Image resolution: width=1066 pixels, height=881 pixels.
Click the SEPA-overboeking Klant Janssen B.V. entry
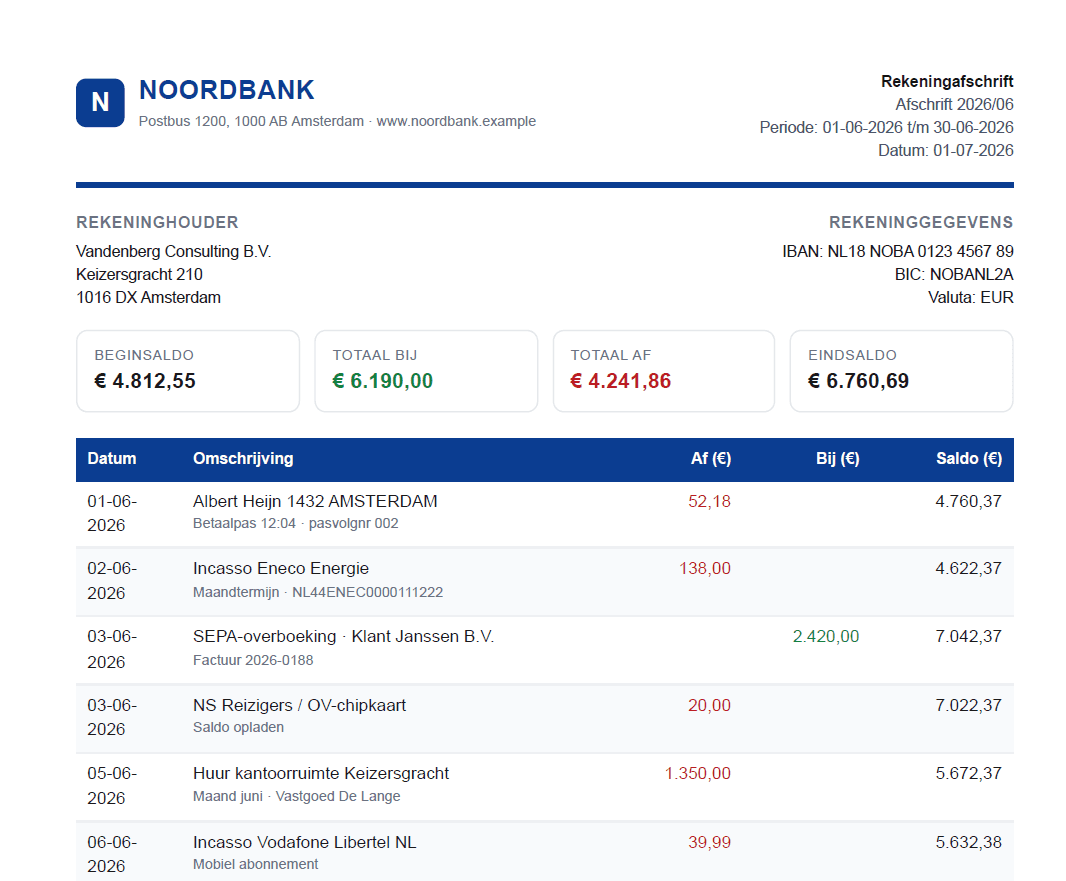click(x=343, y=637)
